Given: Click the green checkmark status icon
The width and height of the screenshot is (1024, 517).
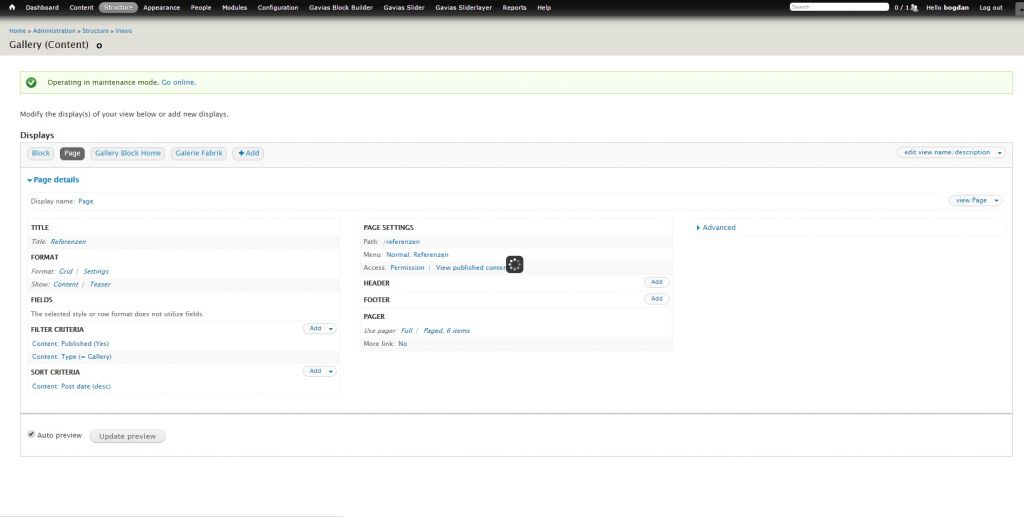Looking at the screenshot, I should 32,82.
